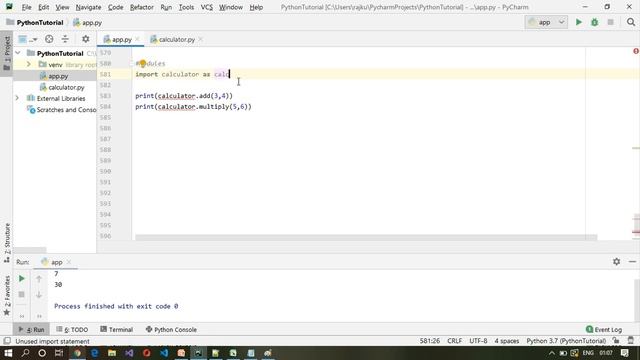Toggle the Favorites tool window side tab
640x360 pixels.
[7, 295]
